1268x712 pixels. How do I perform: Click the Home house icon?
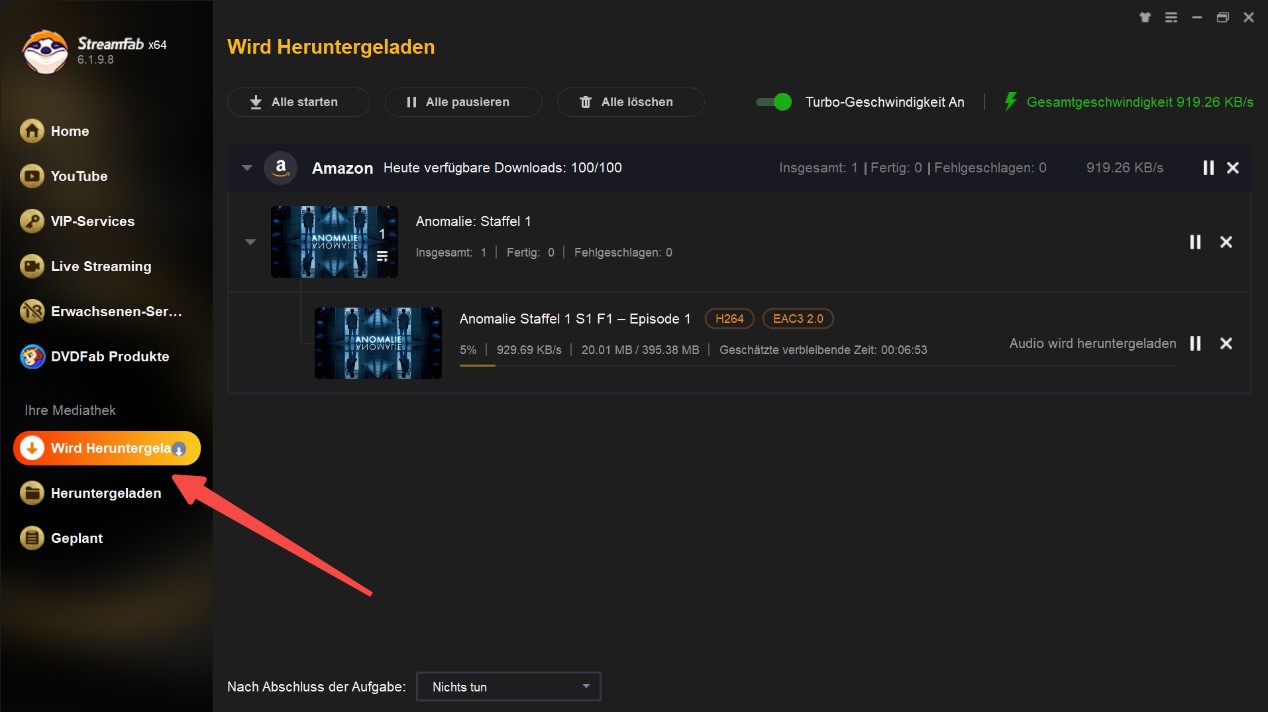coord(33,131)
